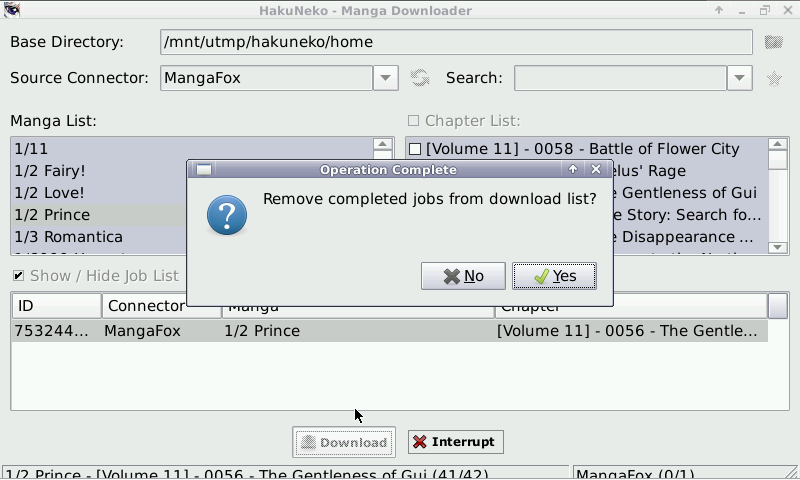This screenshot has width=800, height=480.
Task: Select job row 753244... in job list
Action: 389,331
